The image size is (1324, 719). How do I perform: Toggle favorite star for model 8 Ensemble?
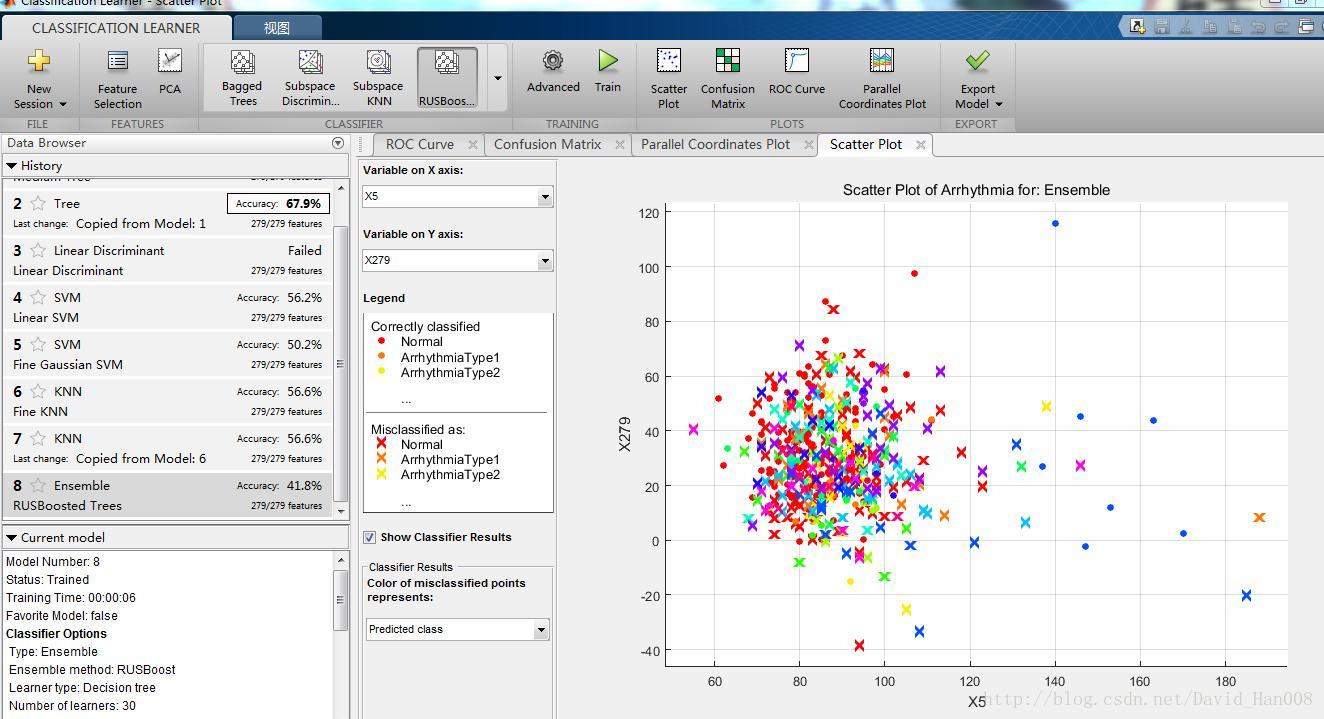[38, 485]
